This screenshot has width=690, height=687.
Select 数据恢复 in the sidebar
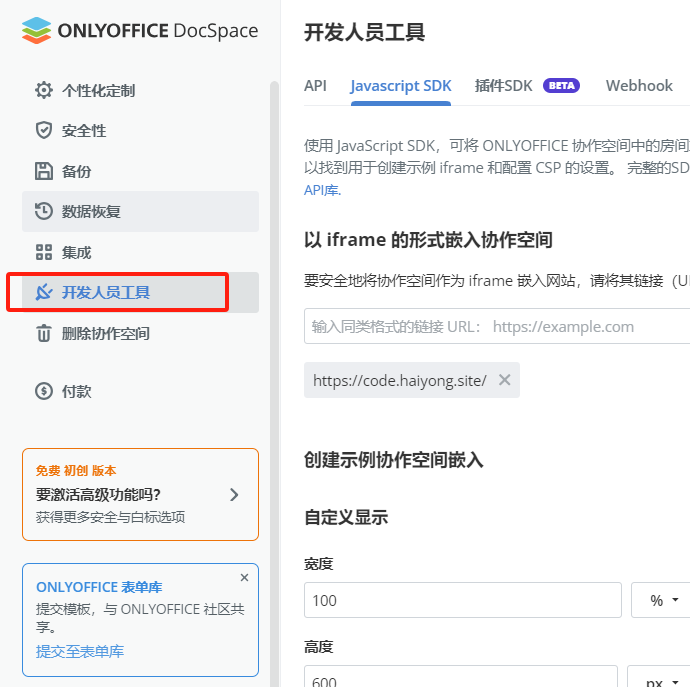click(140, 211)
